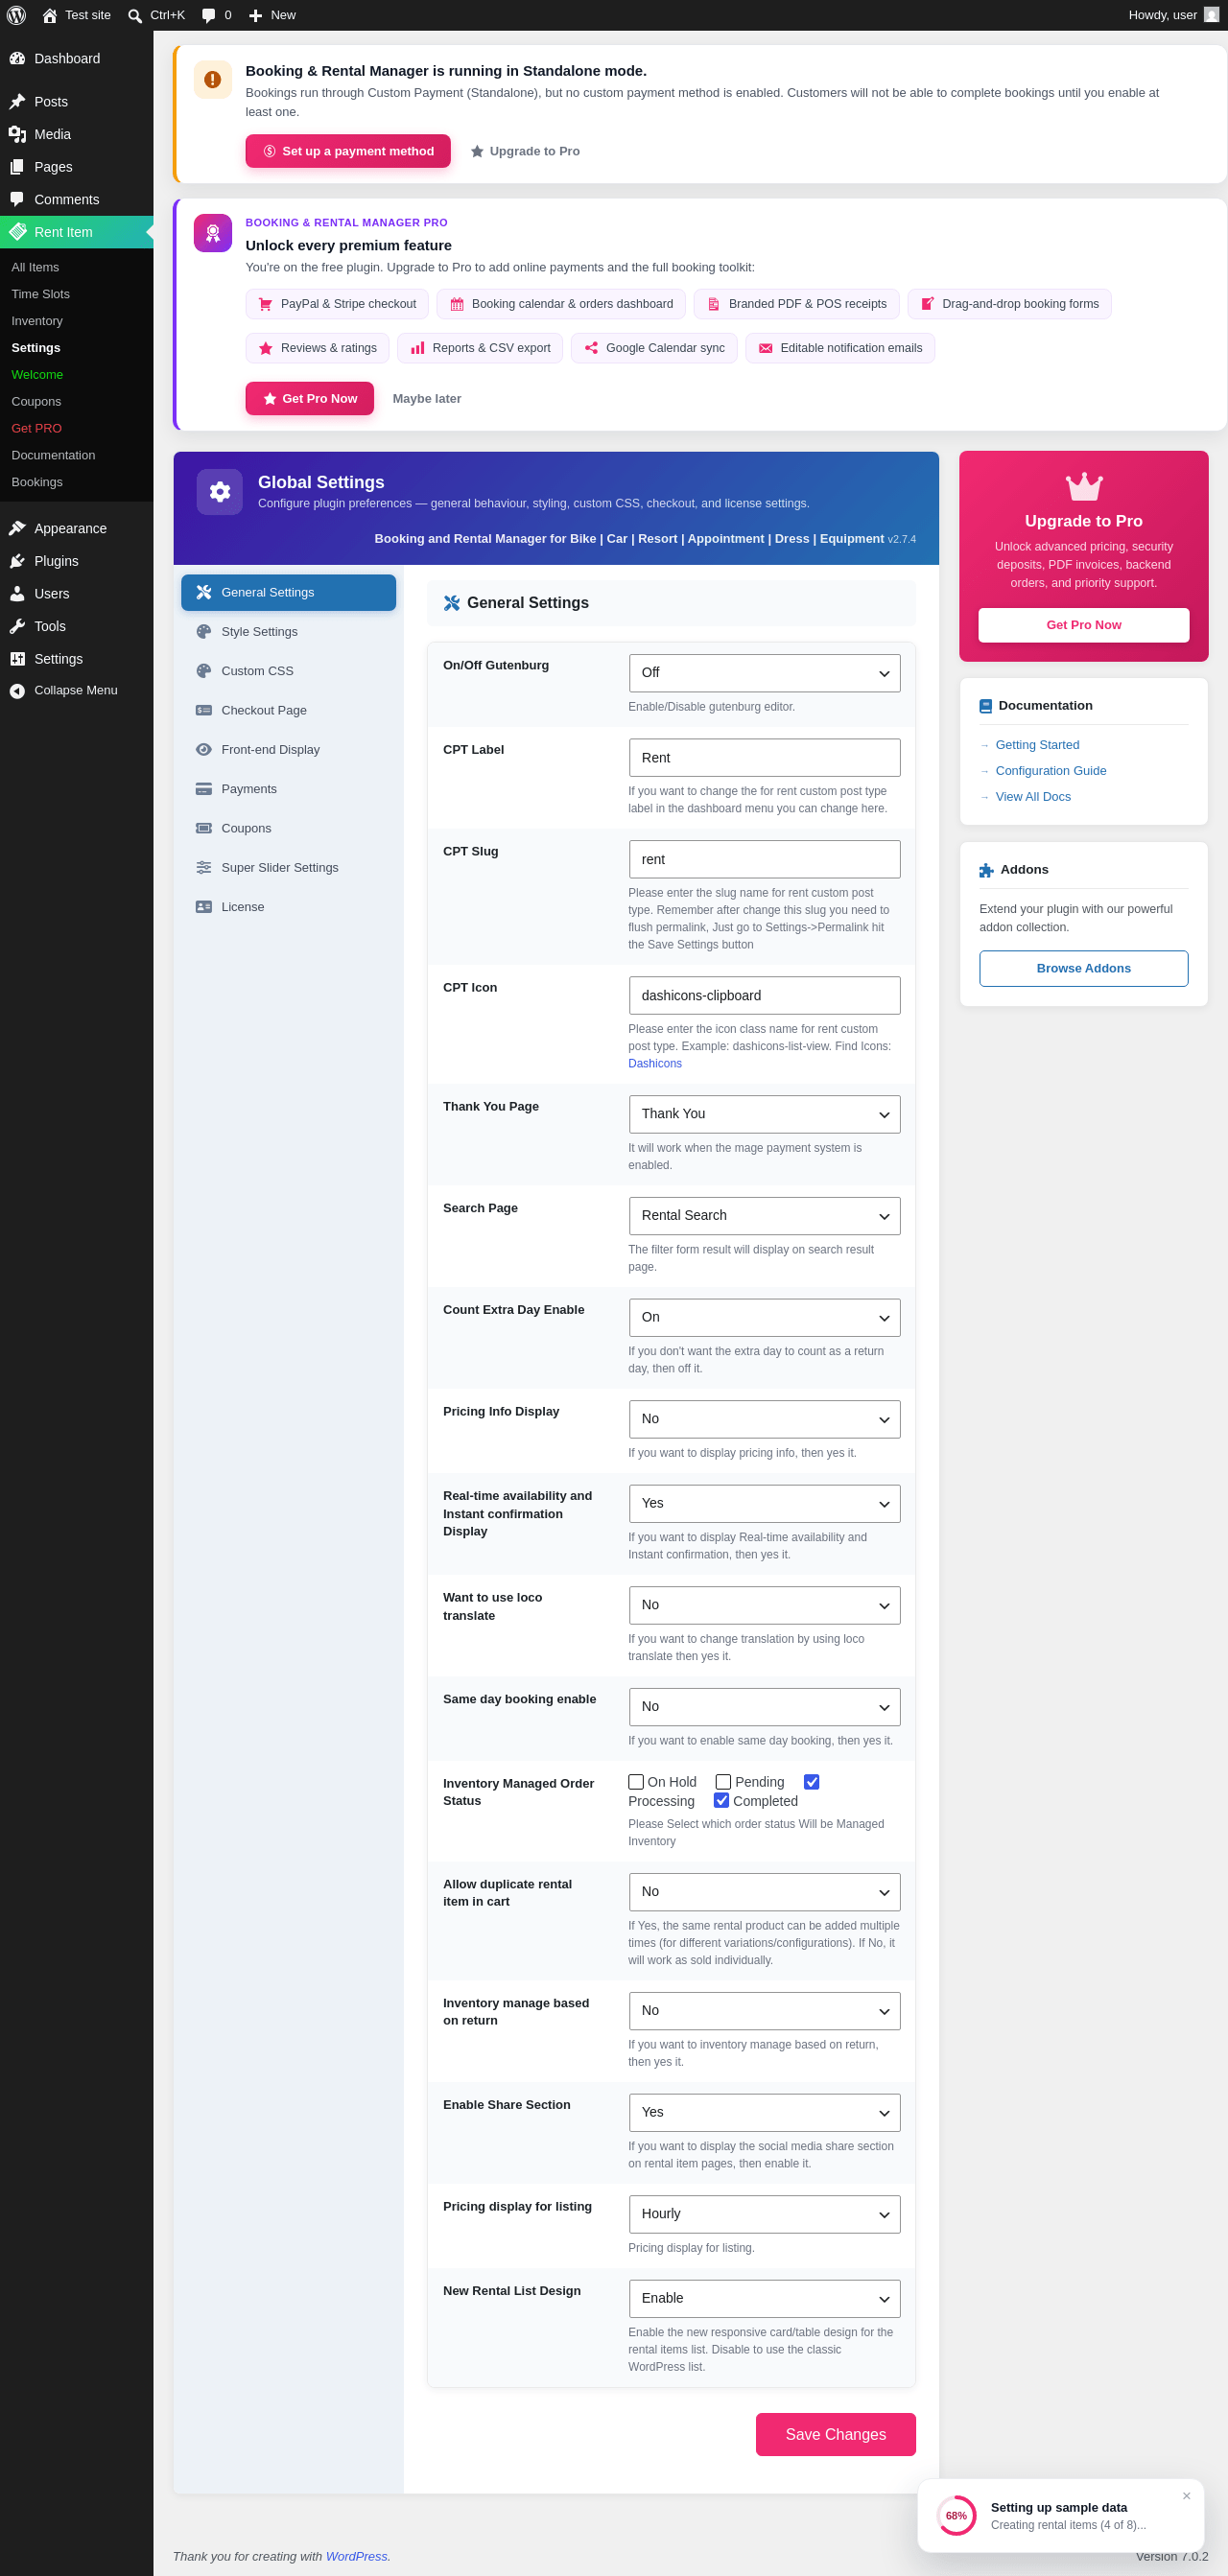Click the Appearance paintbrush icon
This screenshot has width=1228, height=2576.
pos(17,529)
